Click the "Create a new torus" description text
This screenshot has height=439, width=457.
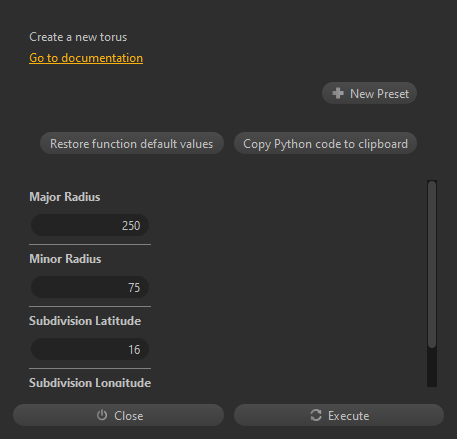pyautogui.click(x=78, y=37)
